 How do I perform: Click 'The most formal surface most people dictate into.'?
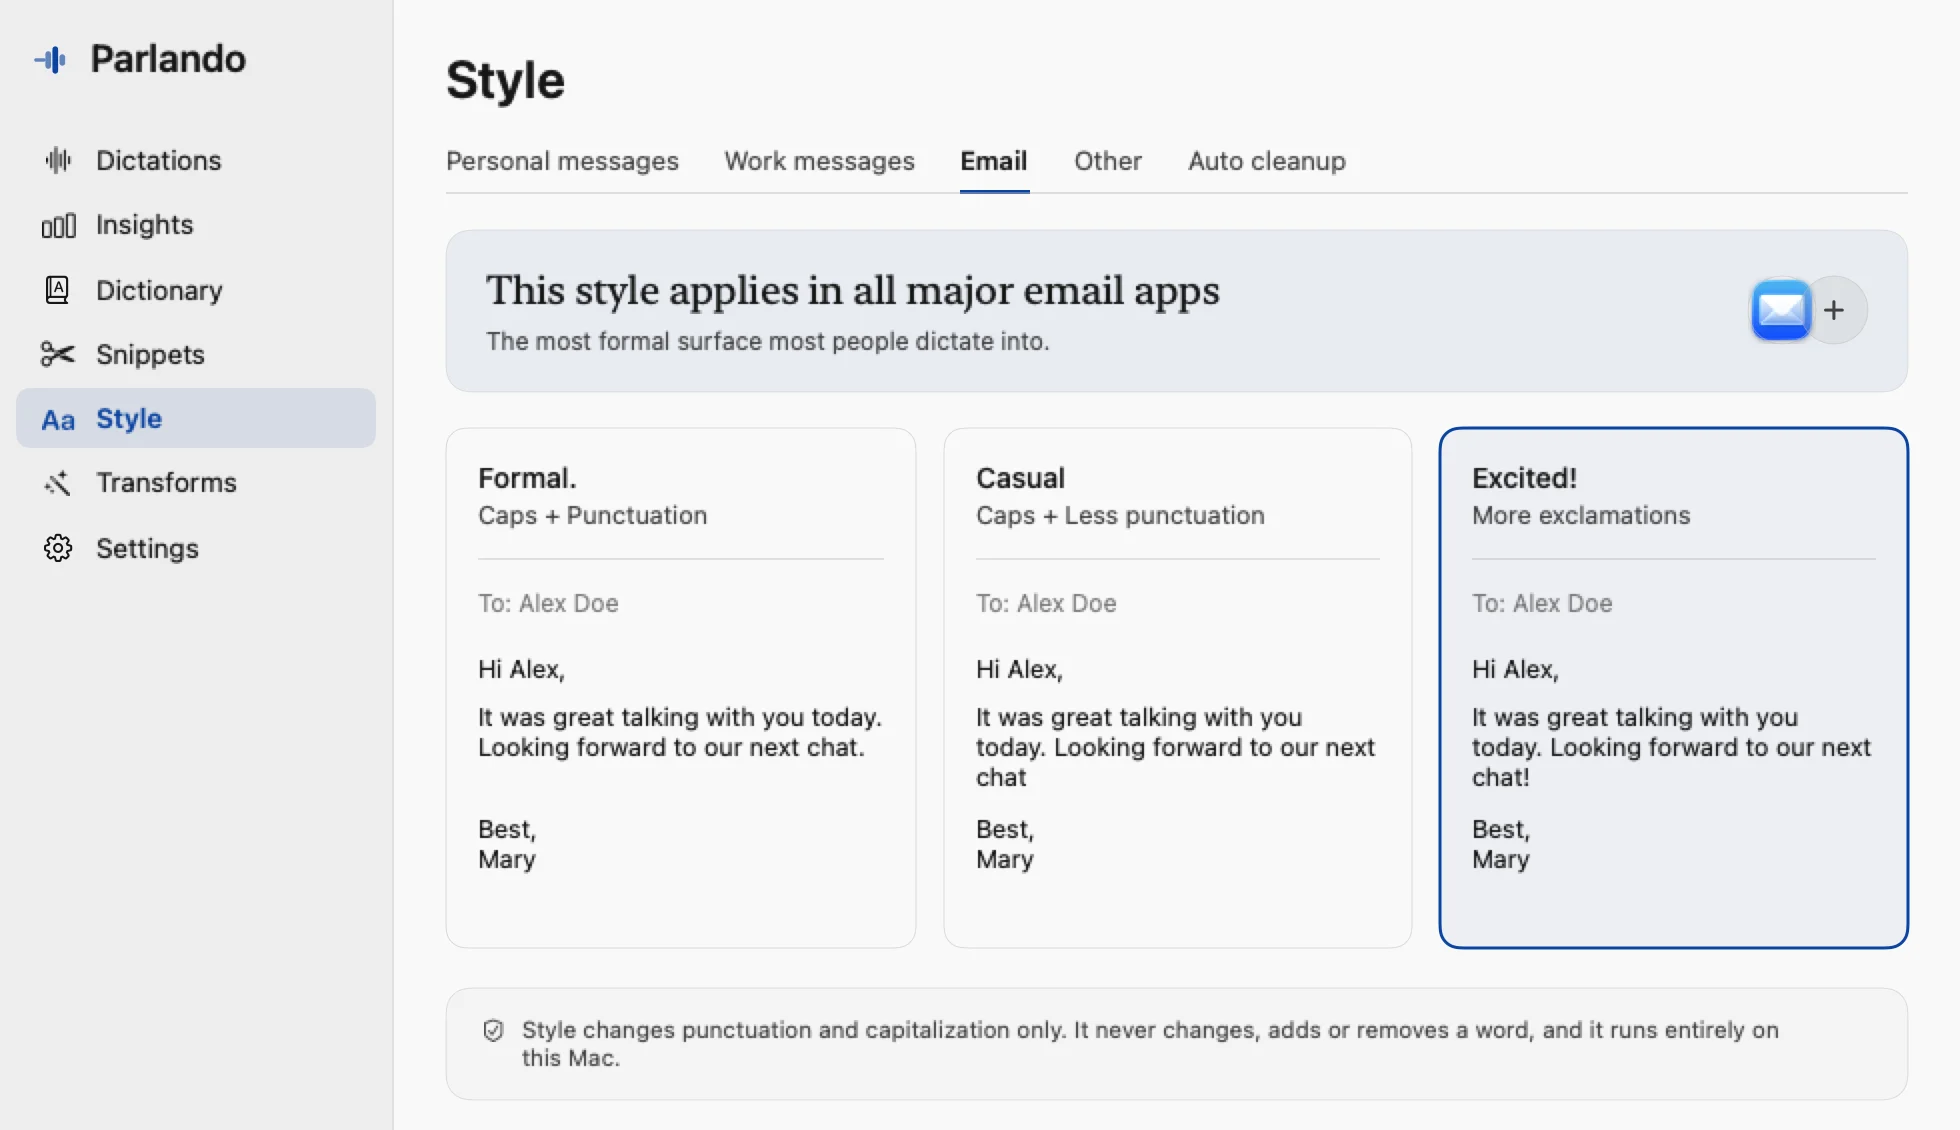click(x=768, y=341)
